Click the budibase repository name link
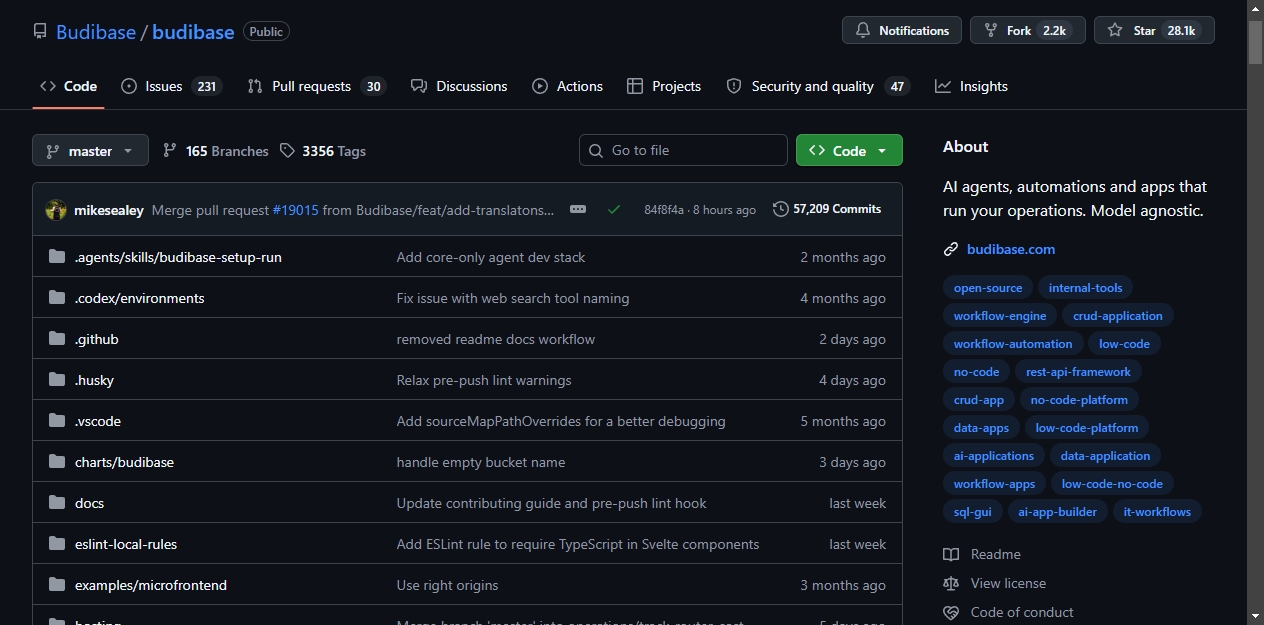 point(193,32)
